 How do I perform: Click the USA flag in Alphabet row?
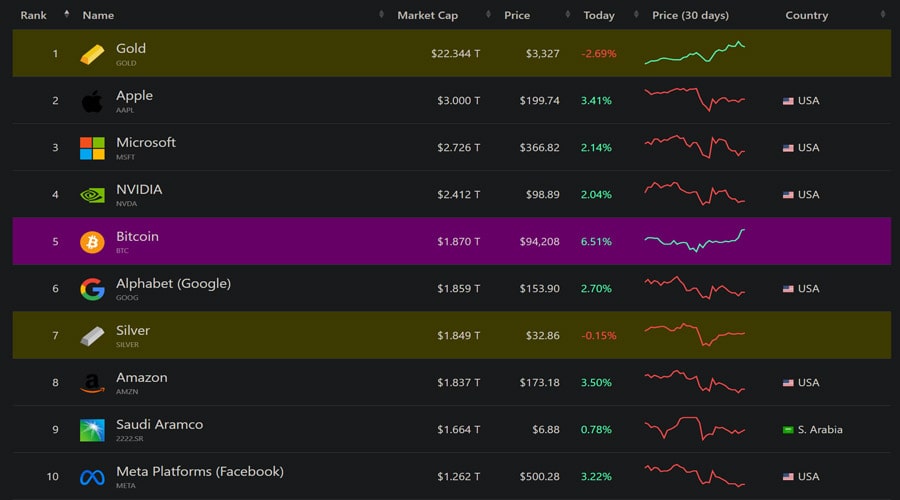(x=788, y=289)
